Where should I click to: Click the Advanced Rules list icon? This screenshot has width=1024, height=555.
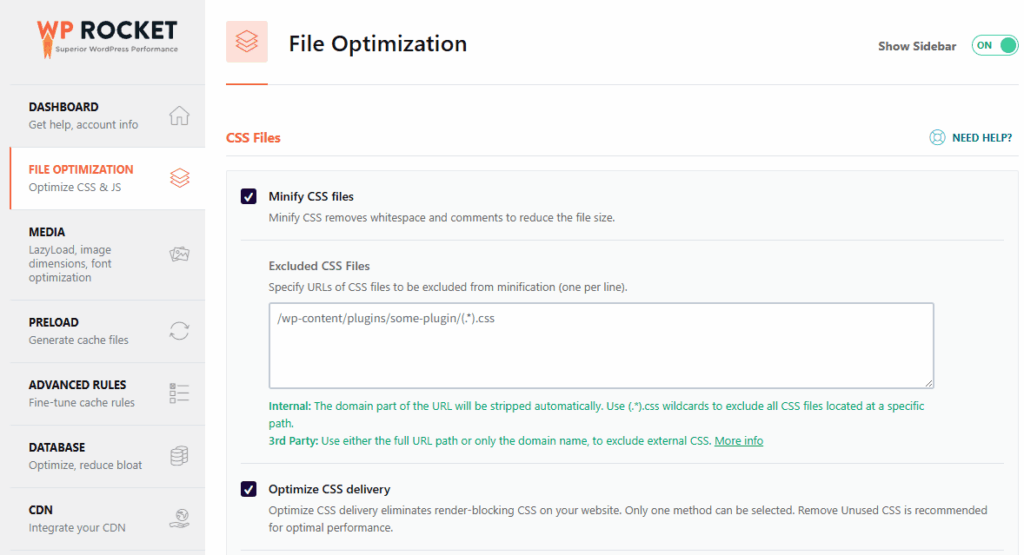tap(179, 393)
